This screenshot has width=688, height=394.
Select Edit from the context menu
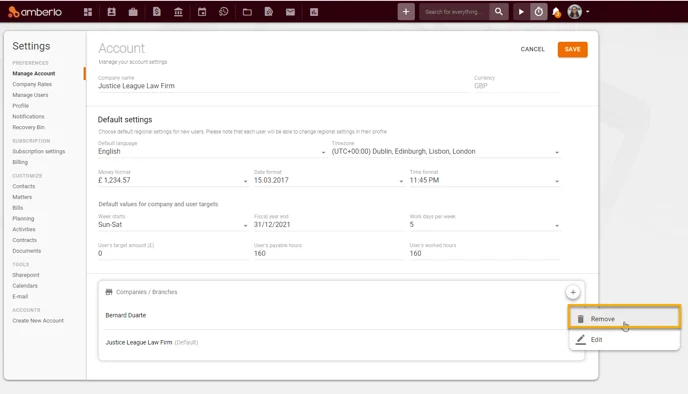[624, 340]
